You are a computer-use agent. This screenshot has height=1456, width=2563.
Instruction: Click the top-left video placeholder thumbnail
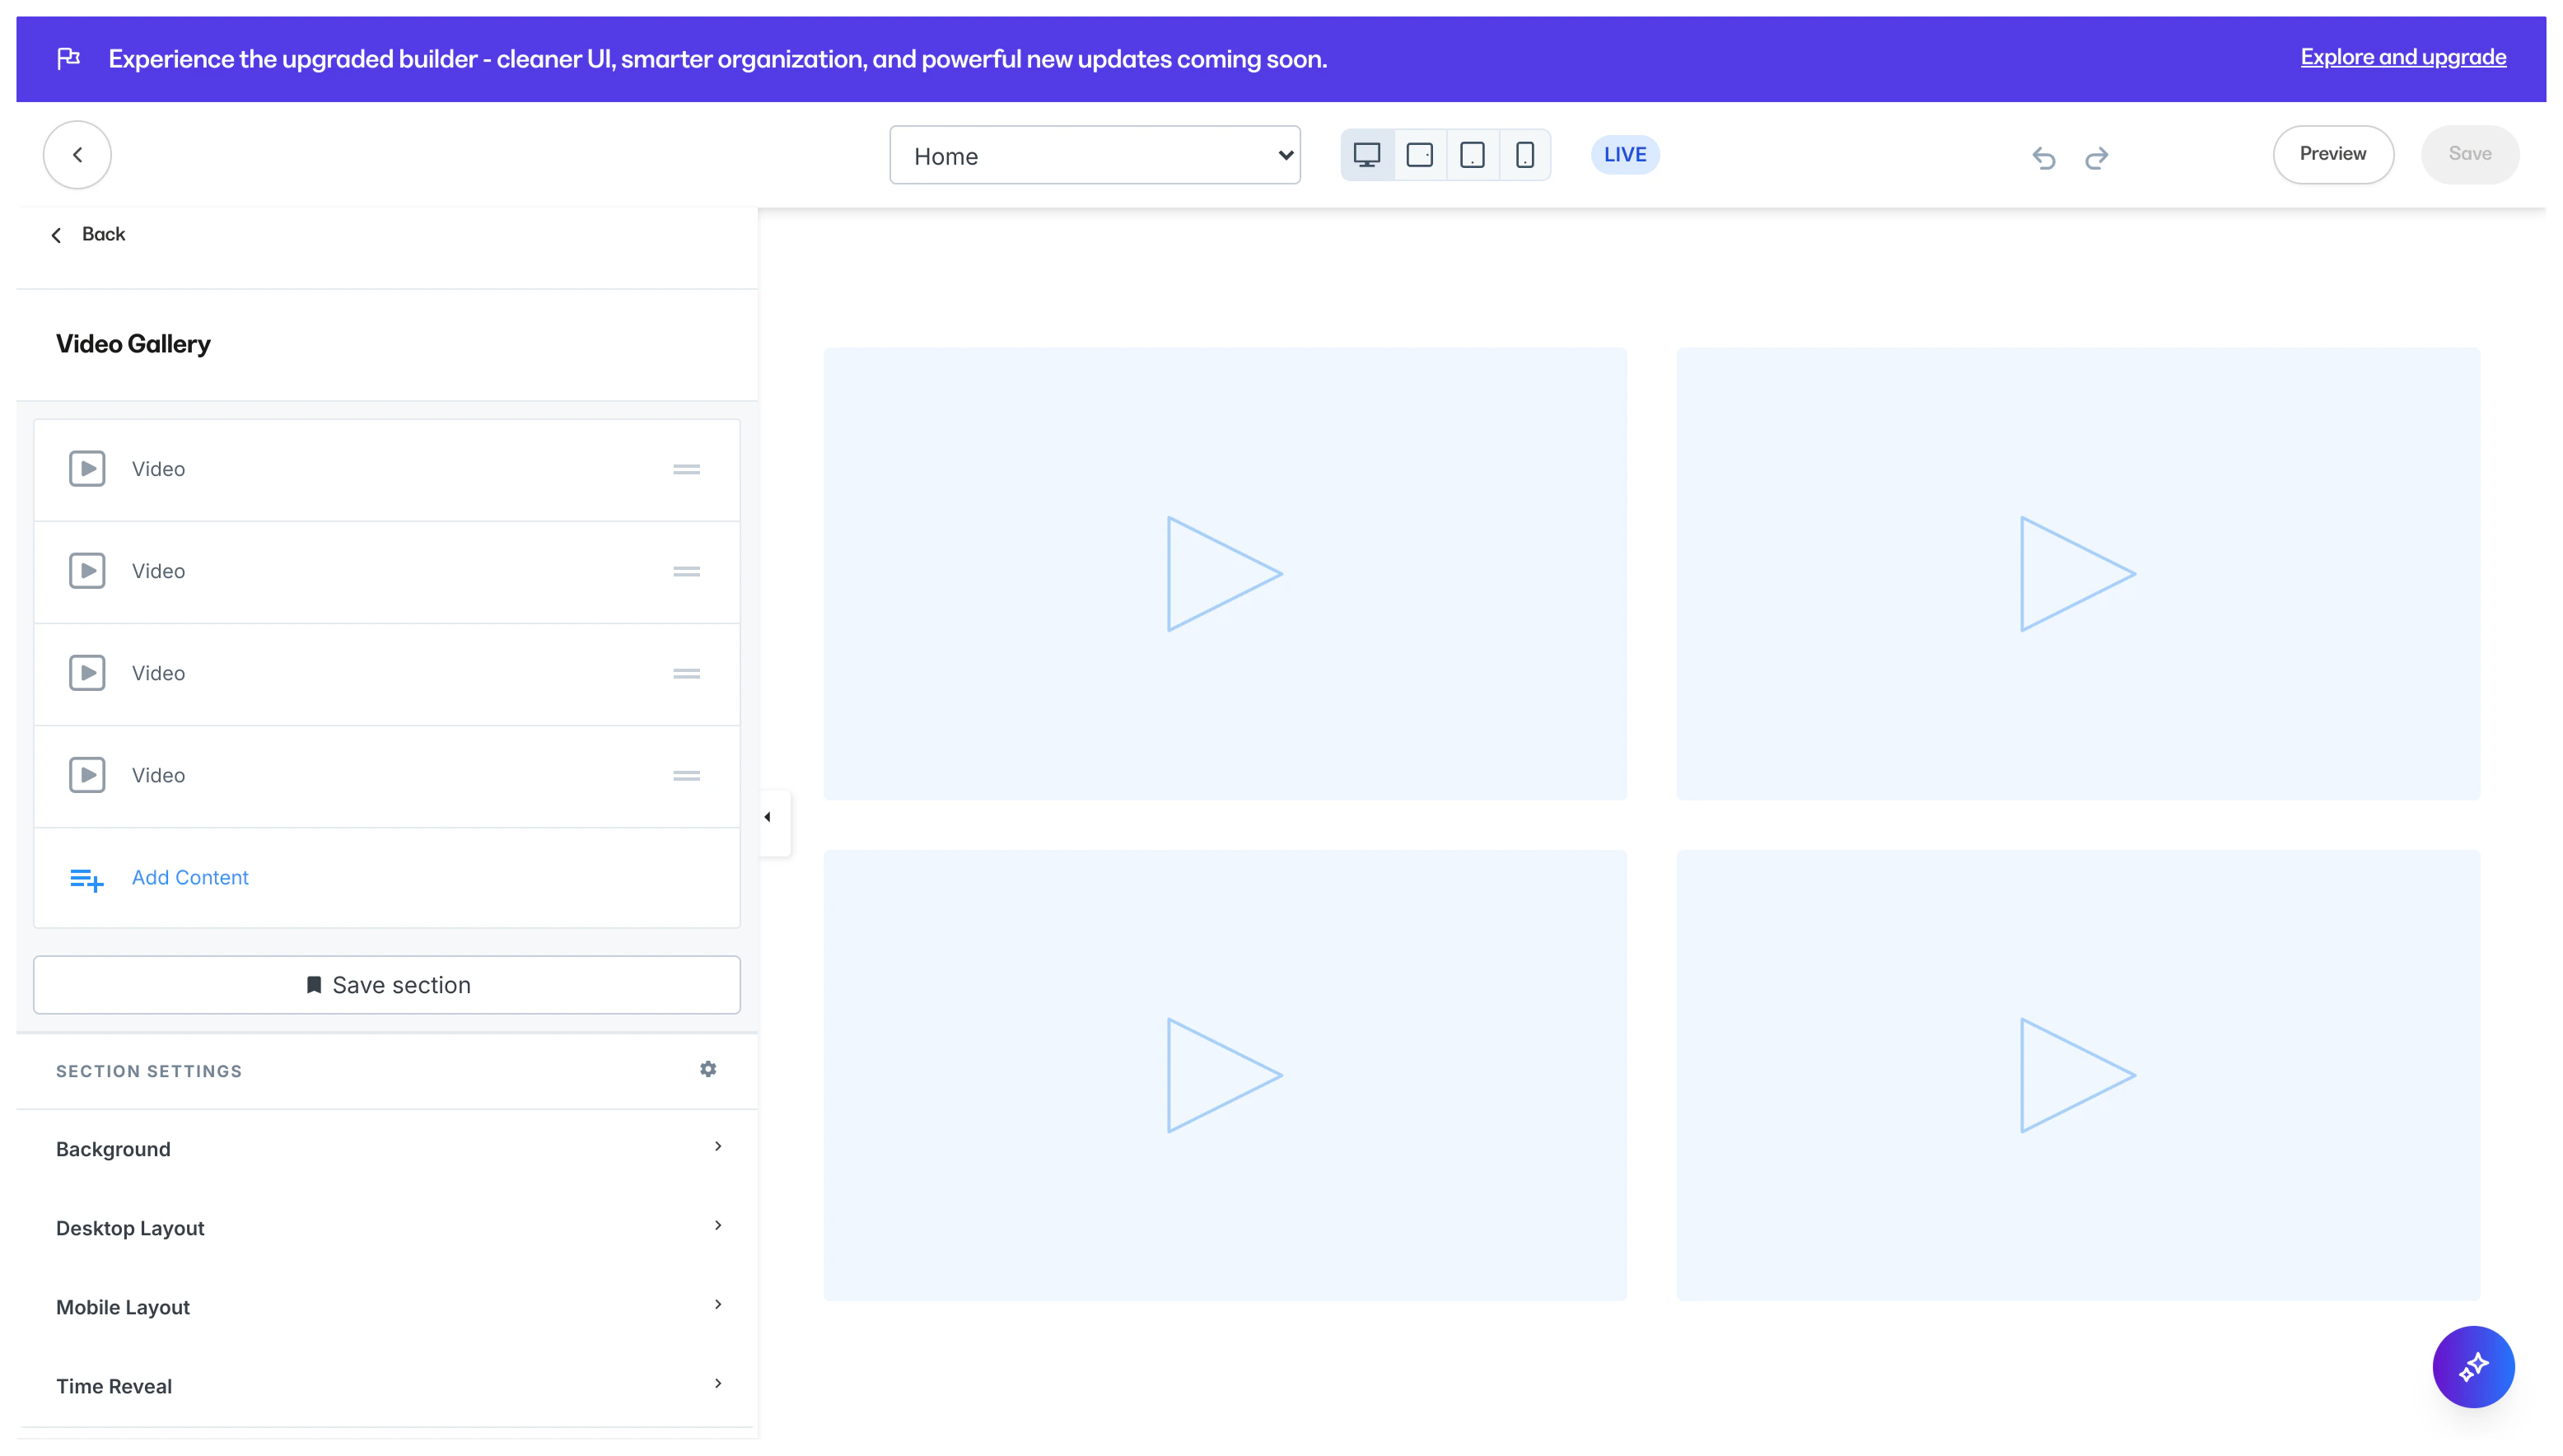pos(1224,573)
